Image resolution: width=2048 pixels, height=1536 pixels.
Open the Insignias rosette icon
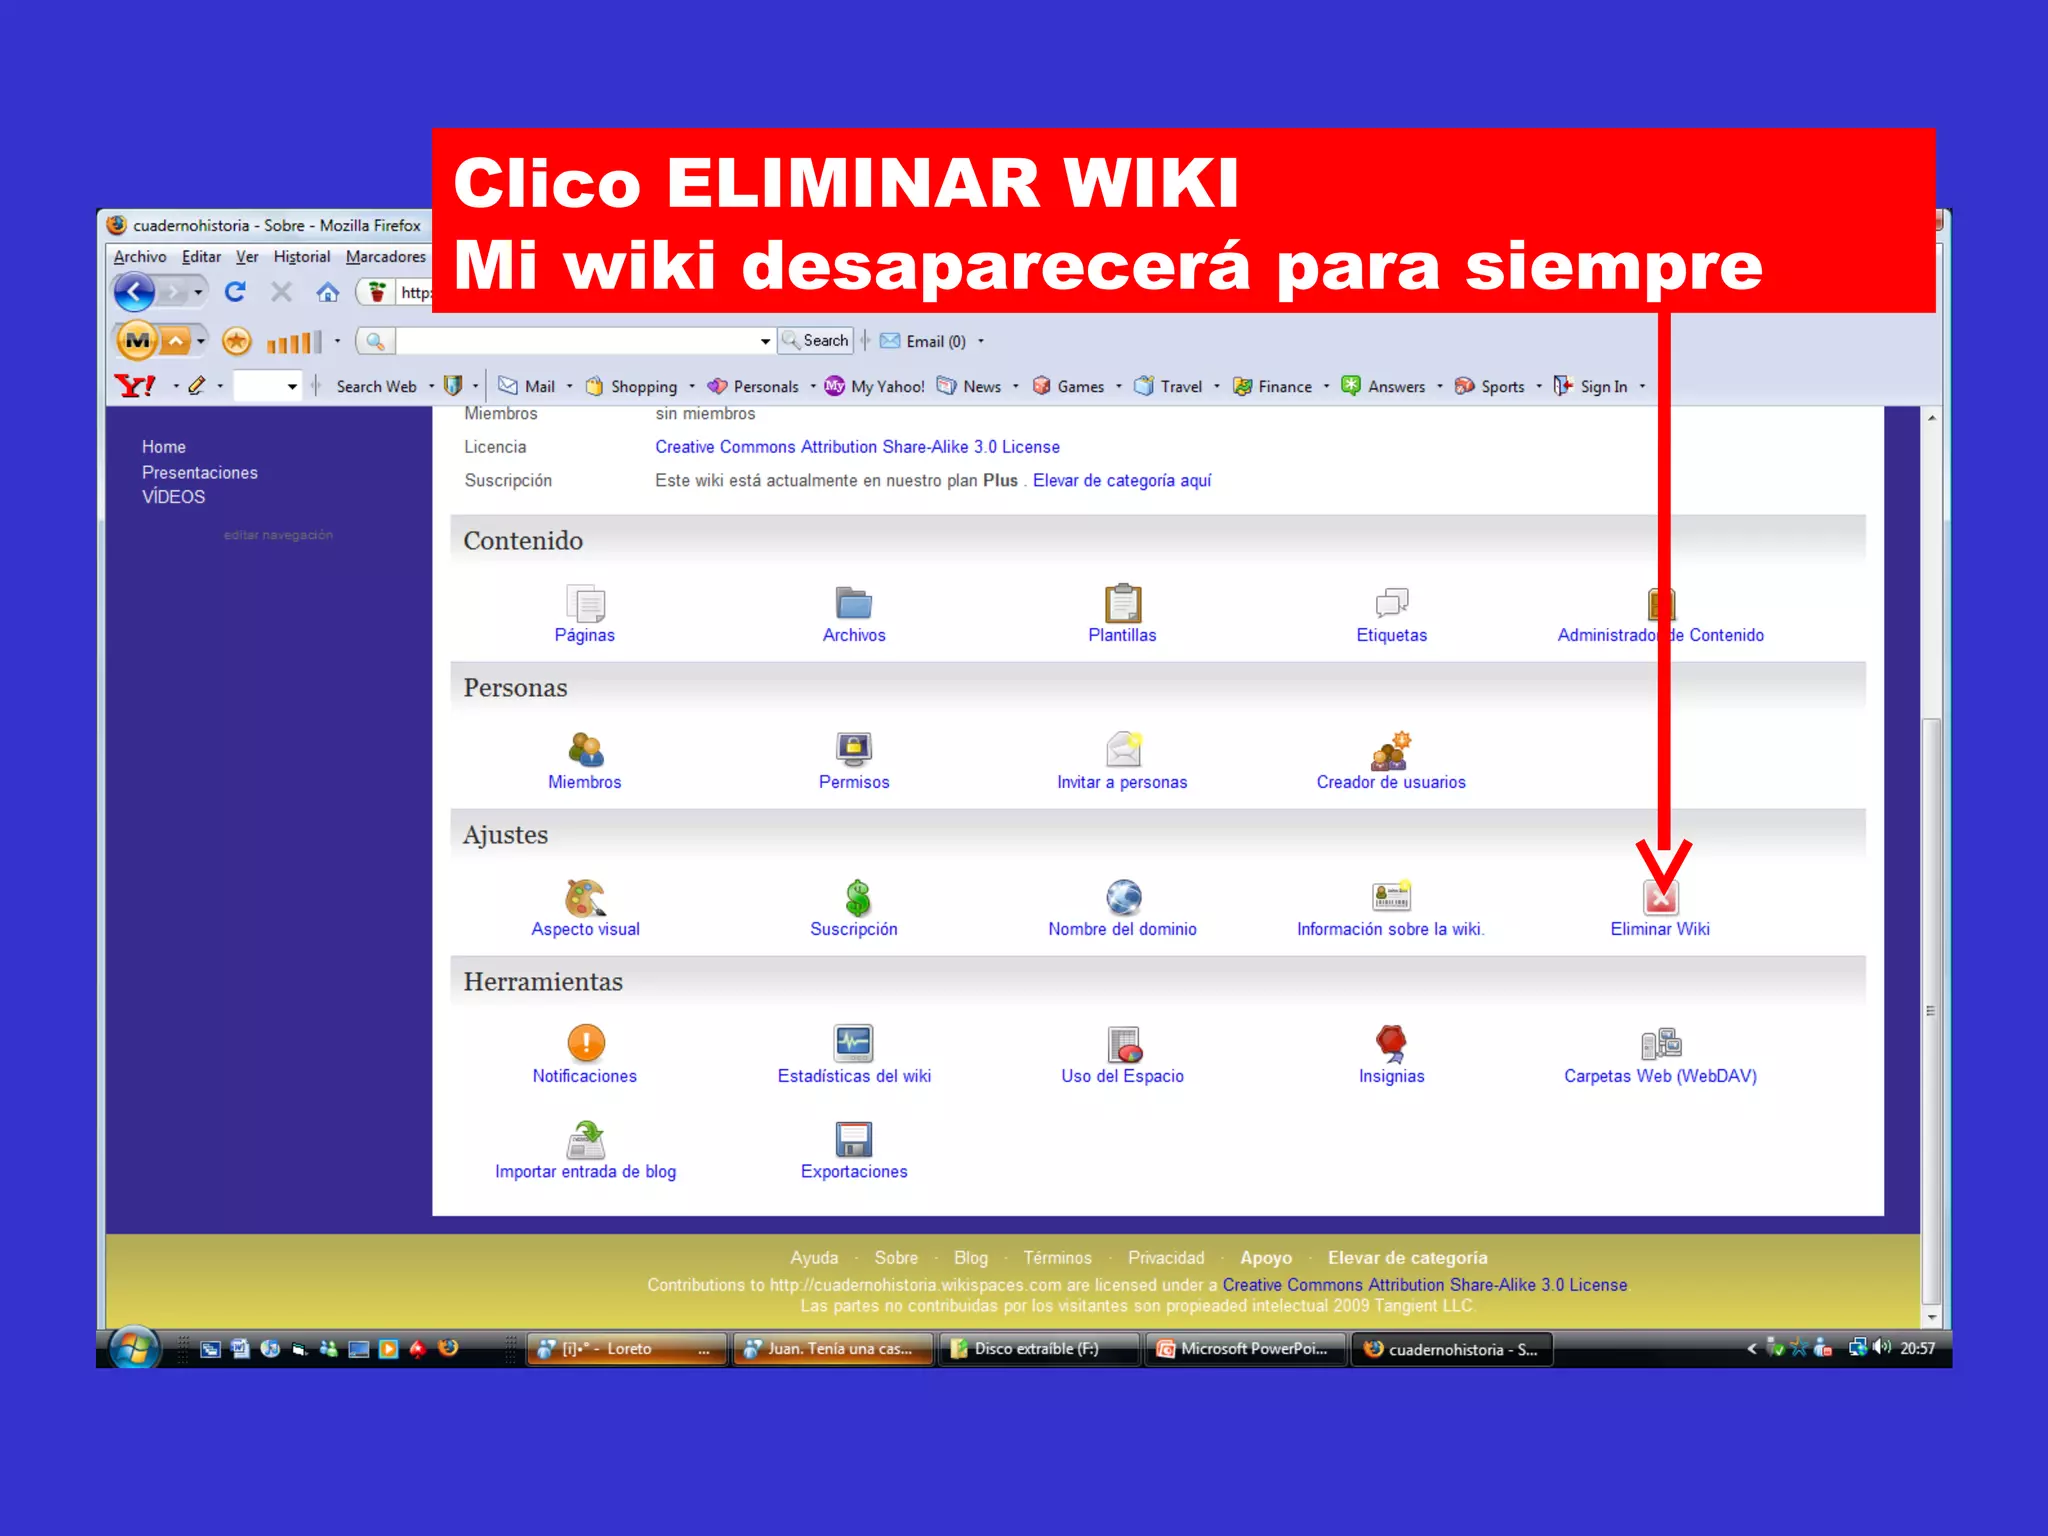[x=1391, y=1043]
